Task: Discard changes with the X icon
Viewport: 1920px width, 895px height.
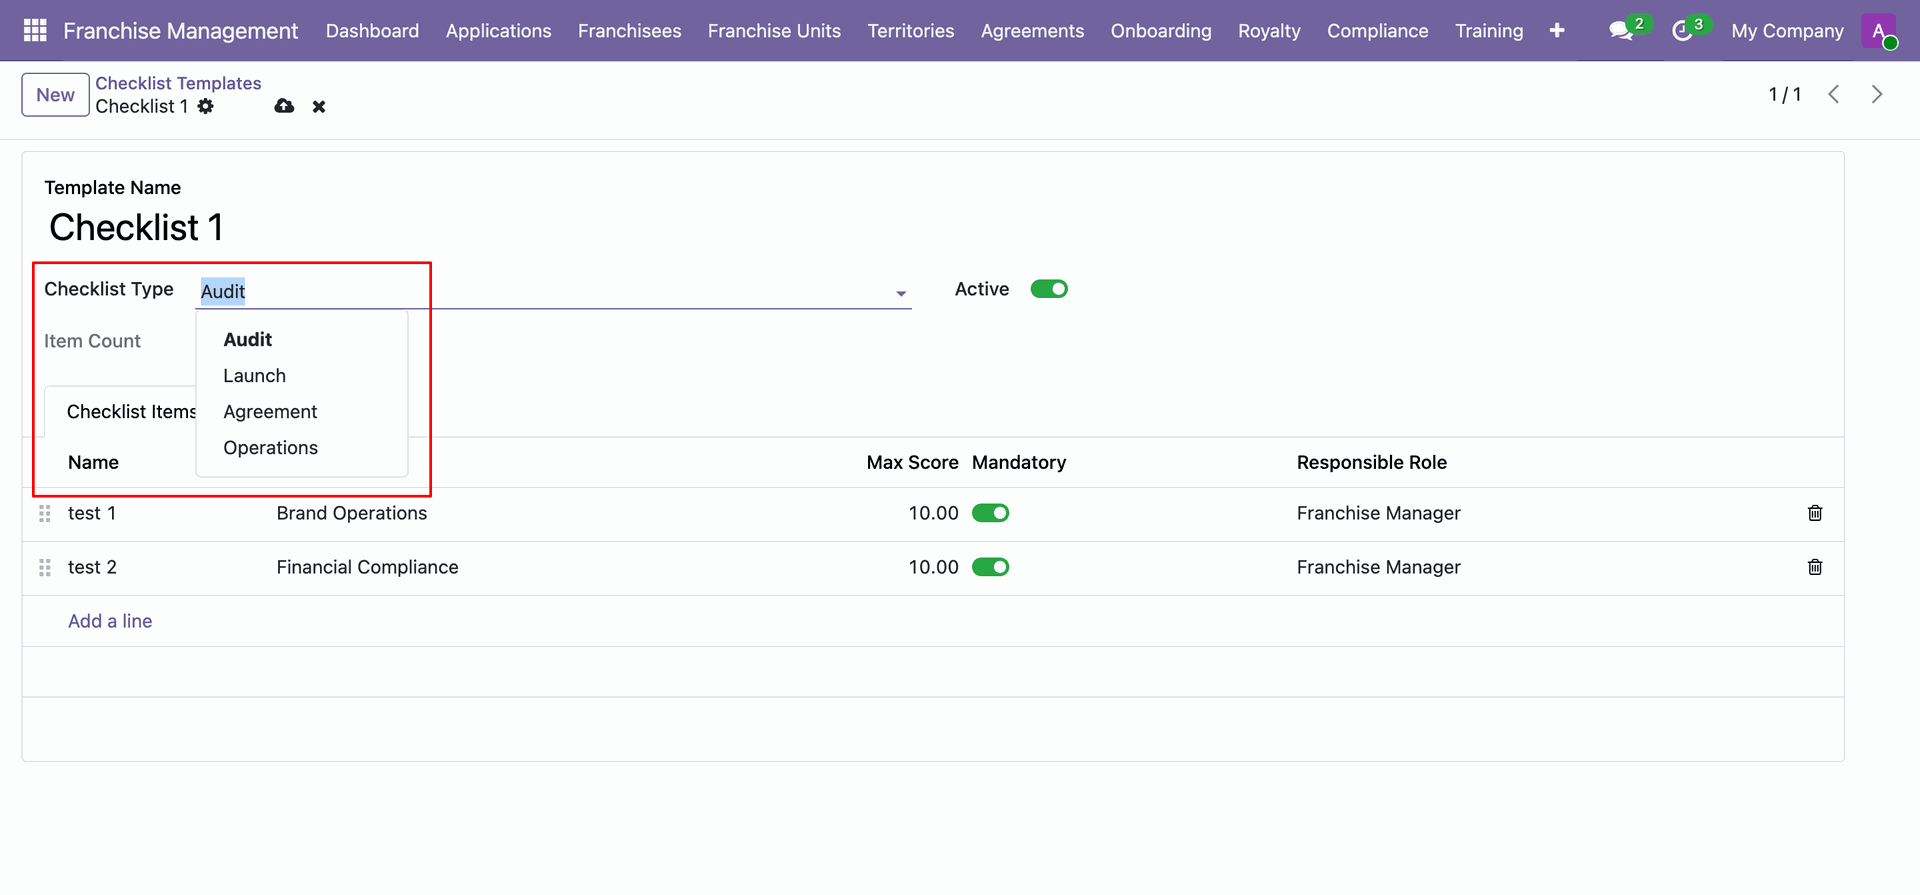Action: click(x=319, y=107)
